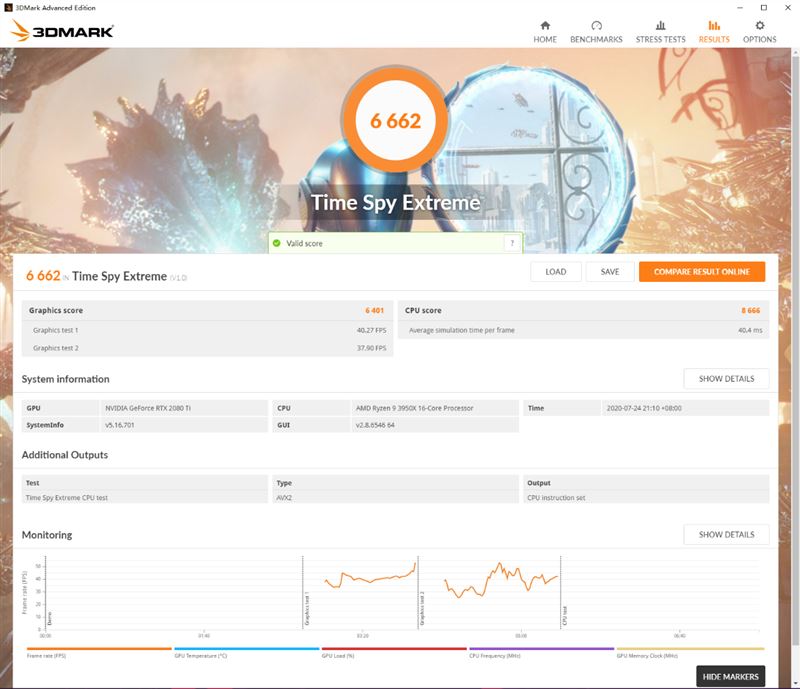Screen dimensions: 800x689
Task: Open the valid score question mark help
Action: [x=512, y=243]
